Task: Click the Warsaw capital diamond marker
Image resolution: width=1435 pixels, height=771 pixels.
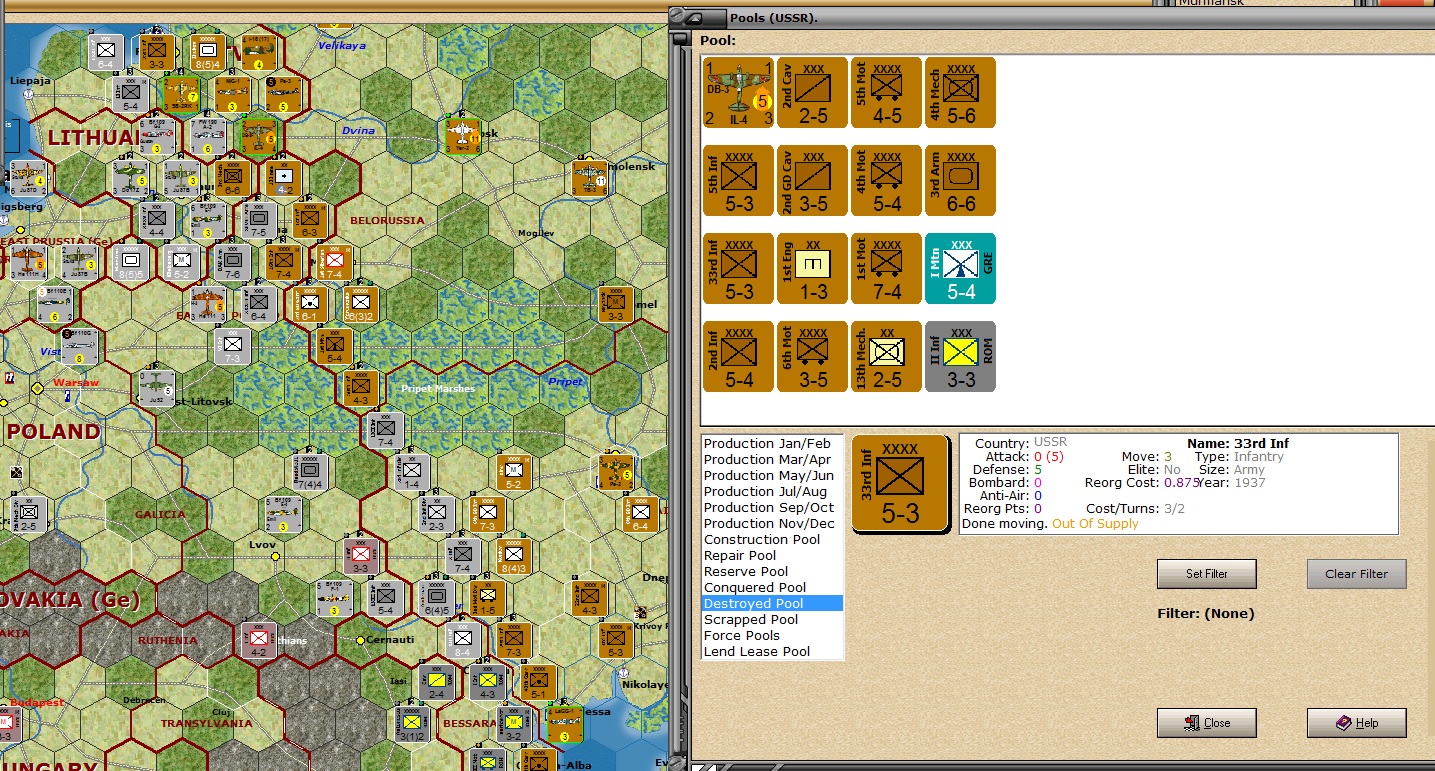Action: [x=38, y=388]
